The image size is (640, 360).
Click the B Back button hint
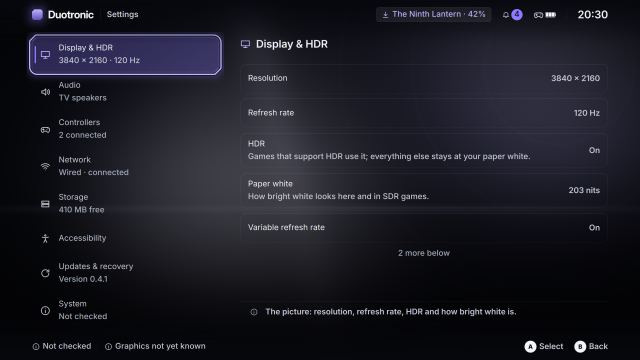click(591, 347)
